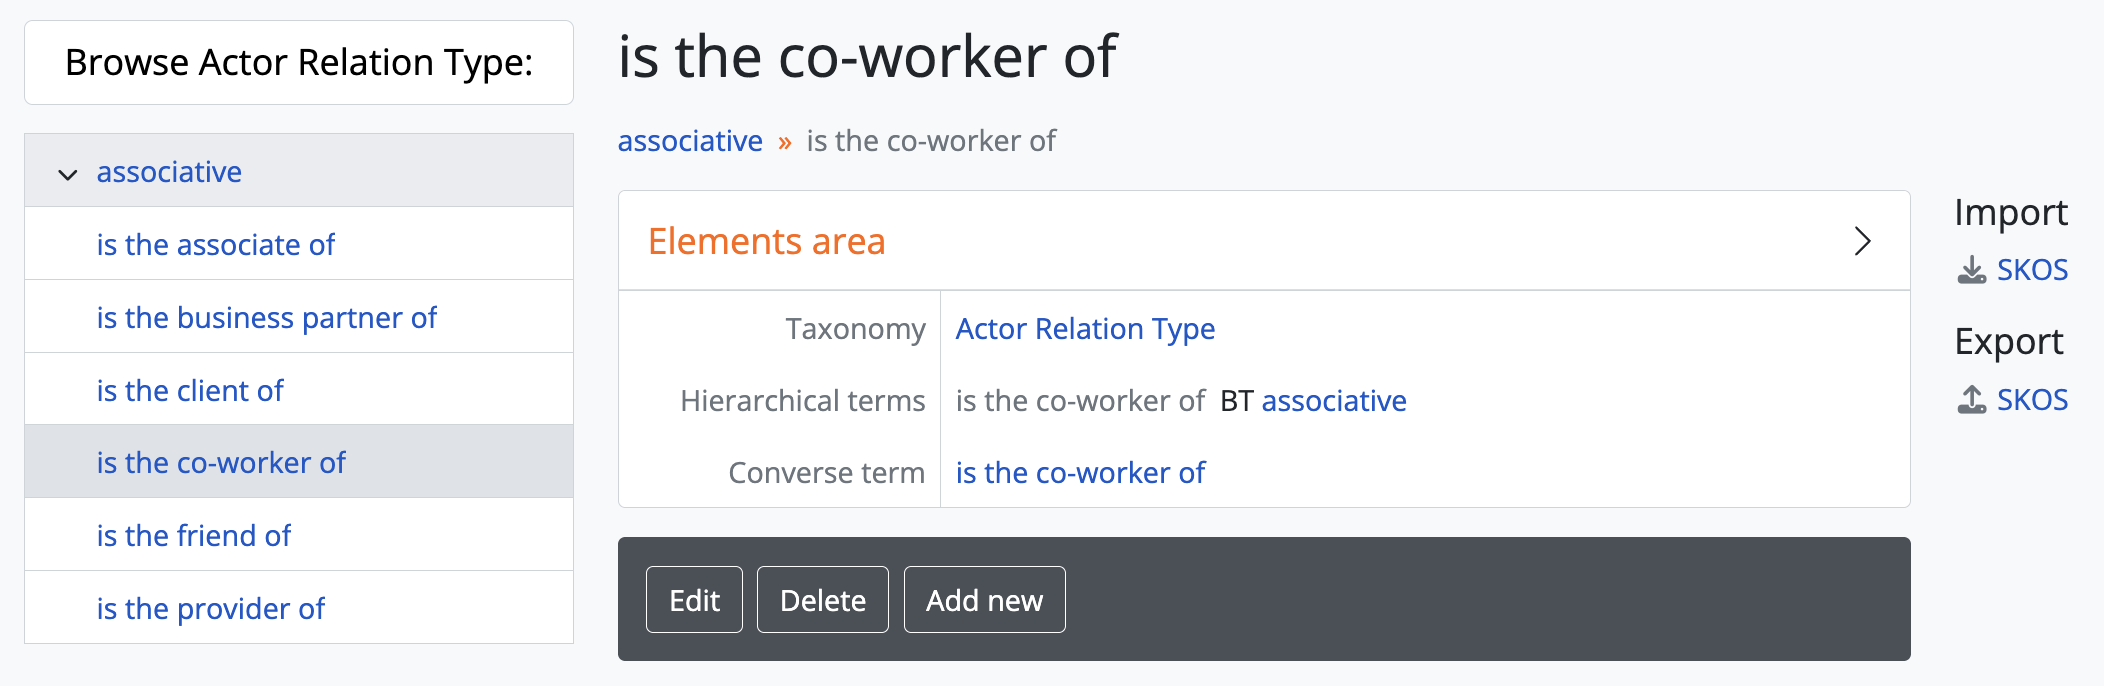Select 'is the associate of' in sidebar
Viewport: 2104px width, 686px height.
[x=215, y=245]
